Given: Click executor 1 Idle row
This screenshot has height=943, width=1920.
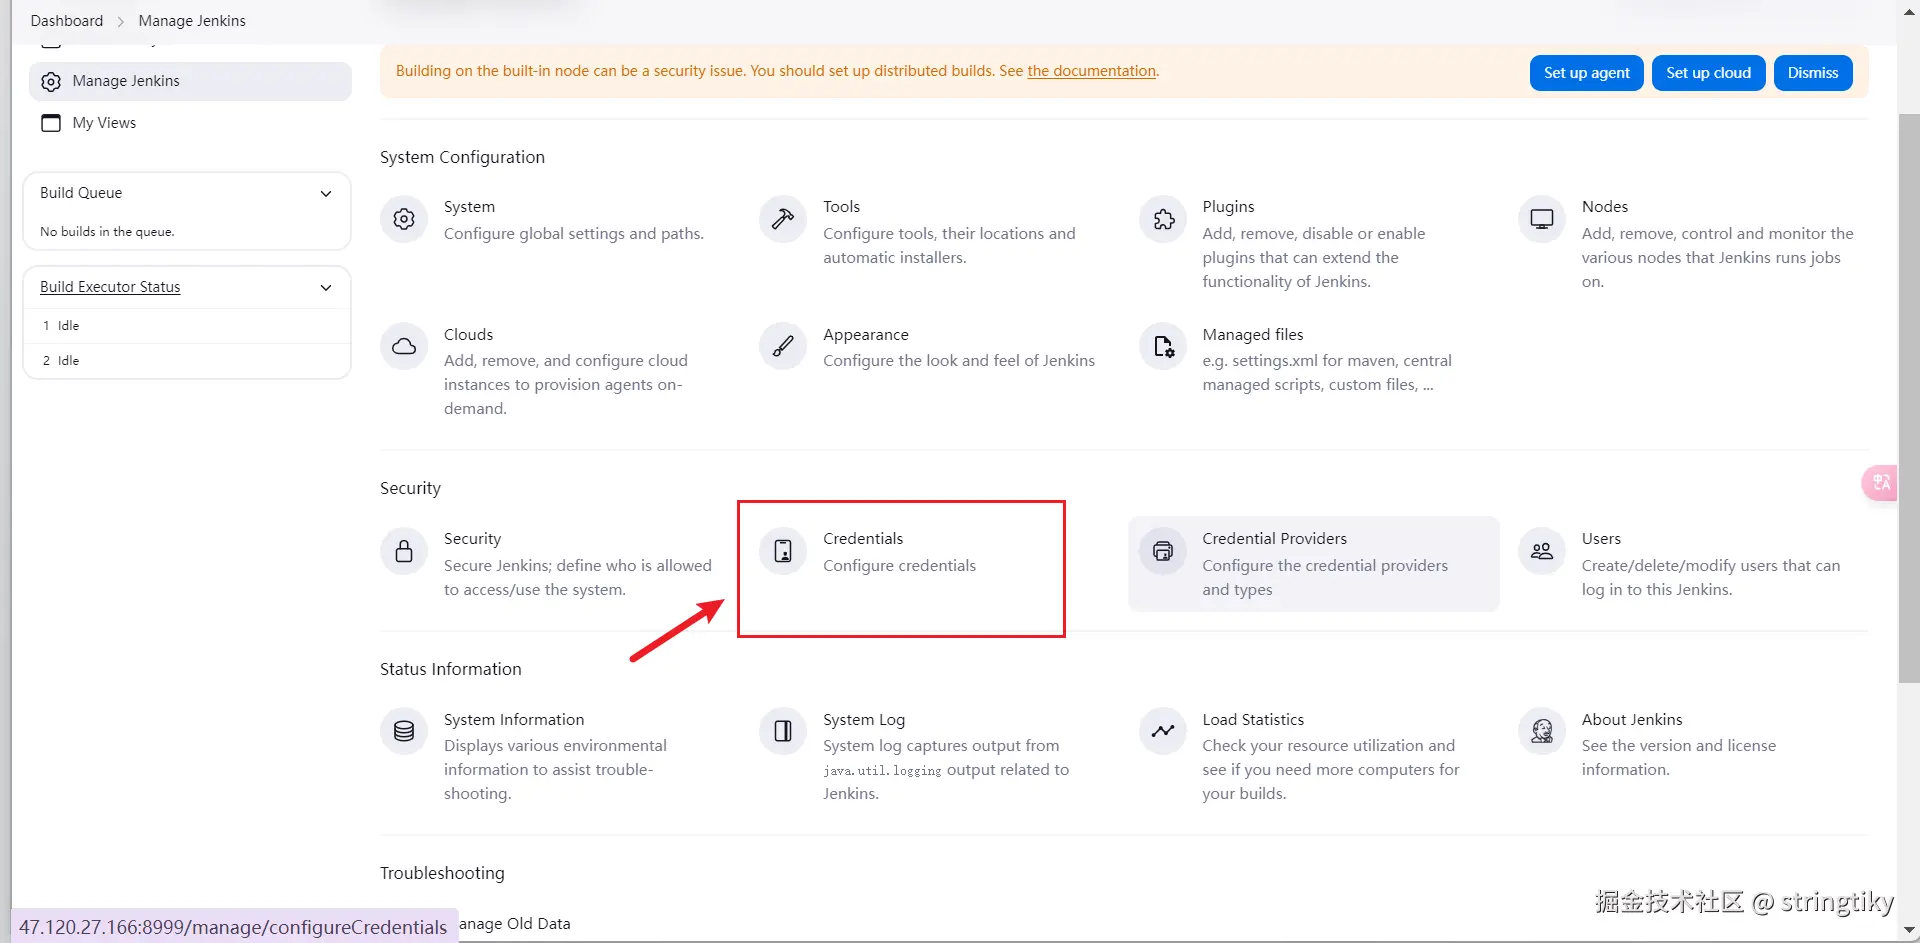Looking at the screenshot, I should click(187, 326).
